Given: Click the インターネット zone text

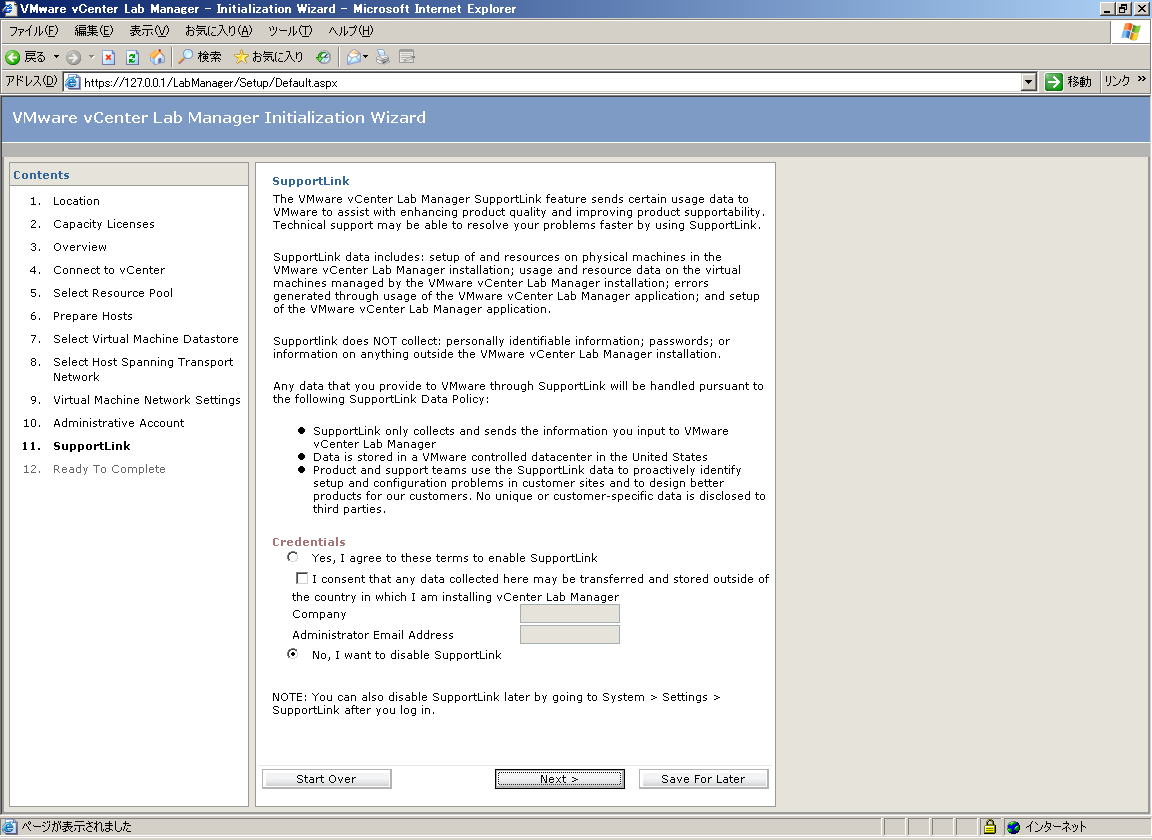Looking at the screenshot, I should point(1056,827).
